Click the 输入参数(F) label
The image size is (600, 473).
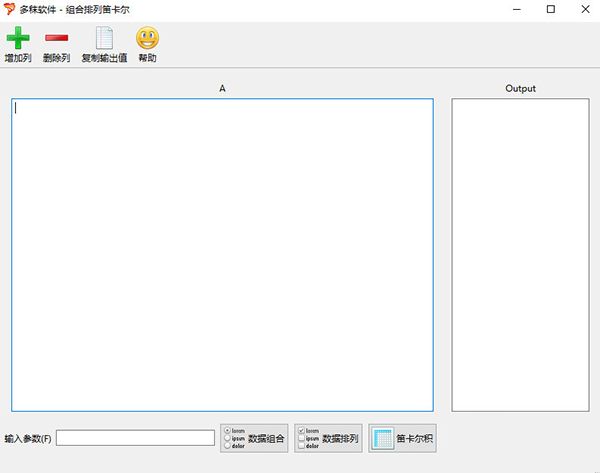(x=28, y=438)
